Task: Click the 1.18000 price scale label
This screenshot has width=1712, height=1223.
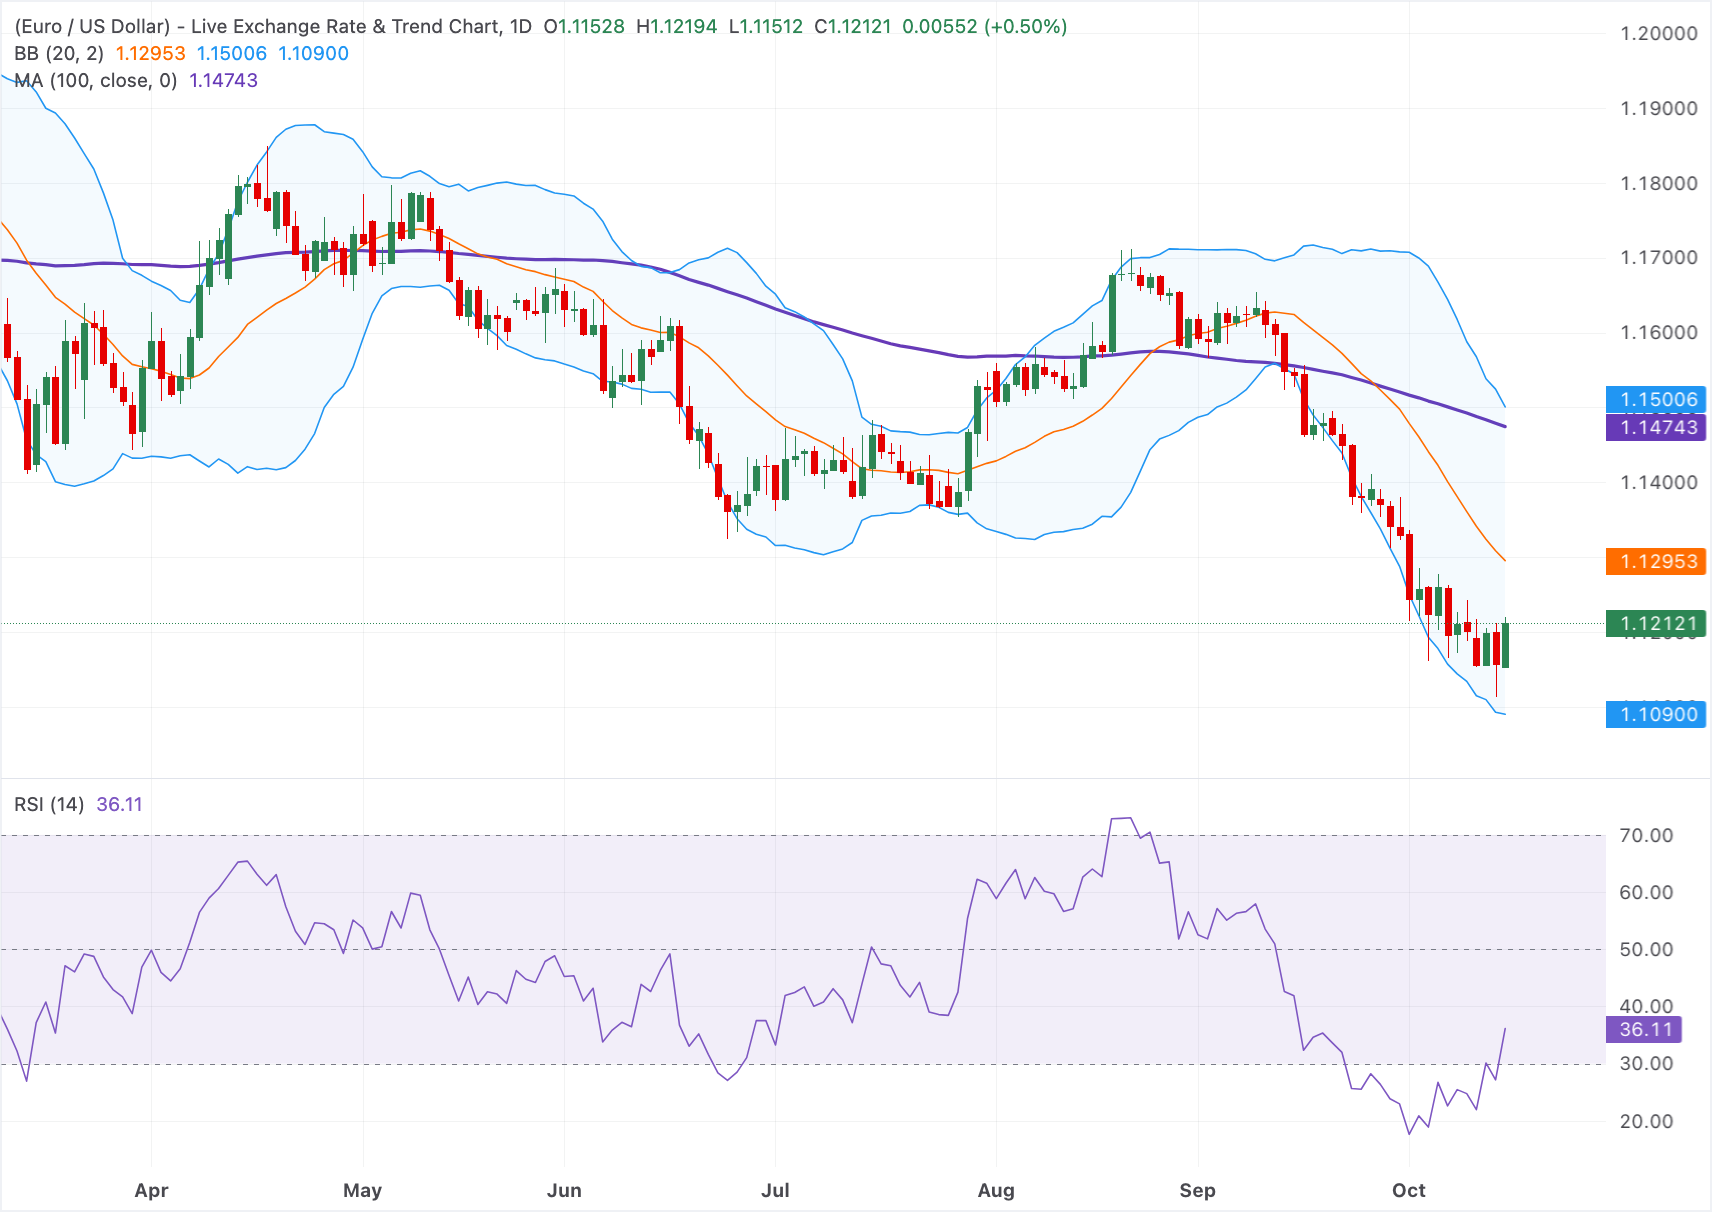Action: [x=1659, y=183]
